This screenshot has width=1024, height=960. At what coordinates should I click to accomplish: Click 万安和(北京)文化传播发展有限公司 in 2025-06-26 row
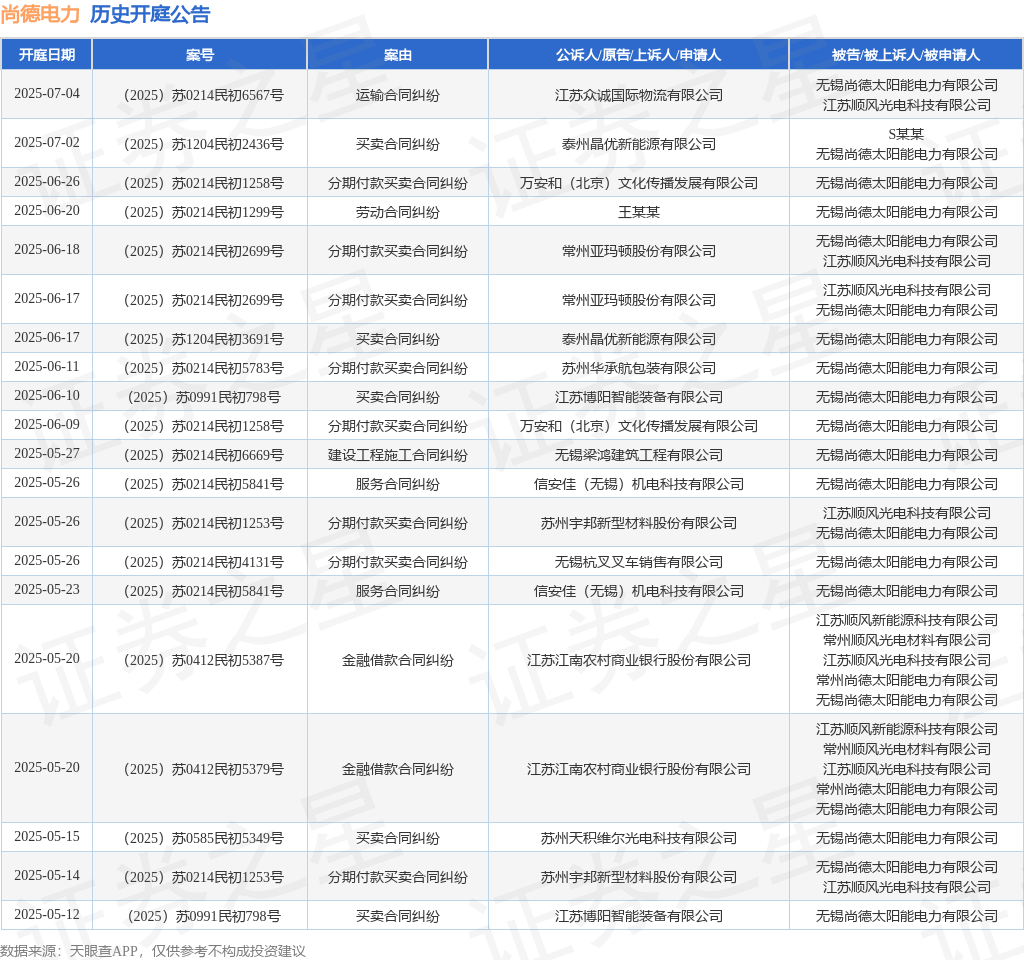tap(639, 184)
